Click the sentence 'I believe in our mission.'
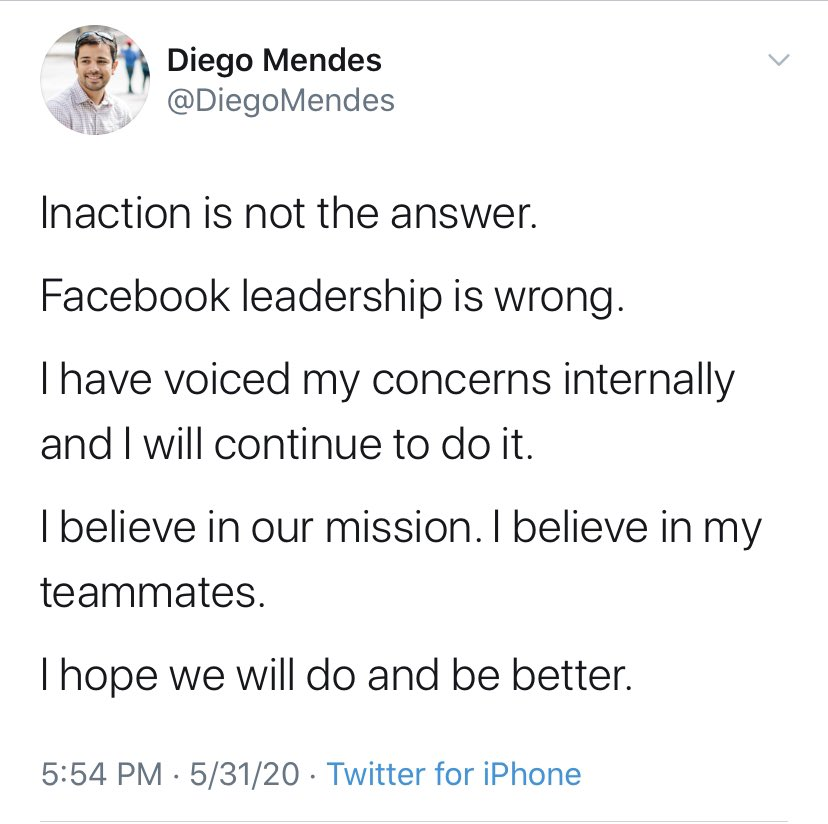 (262, 528)
